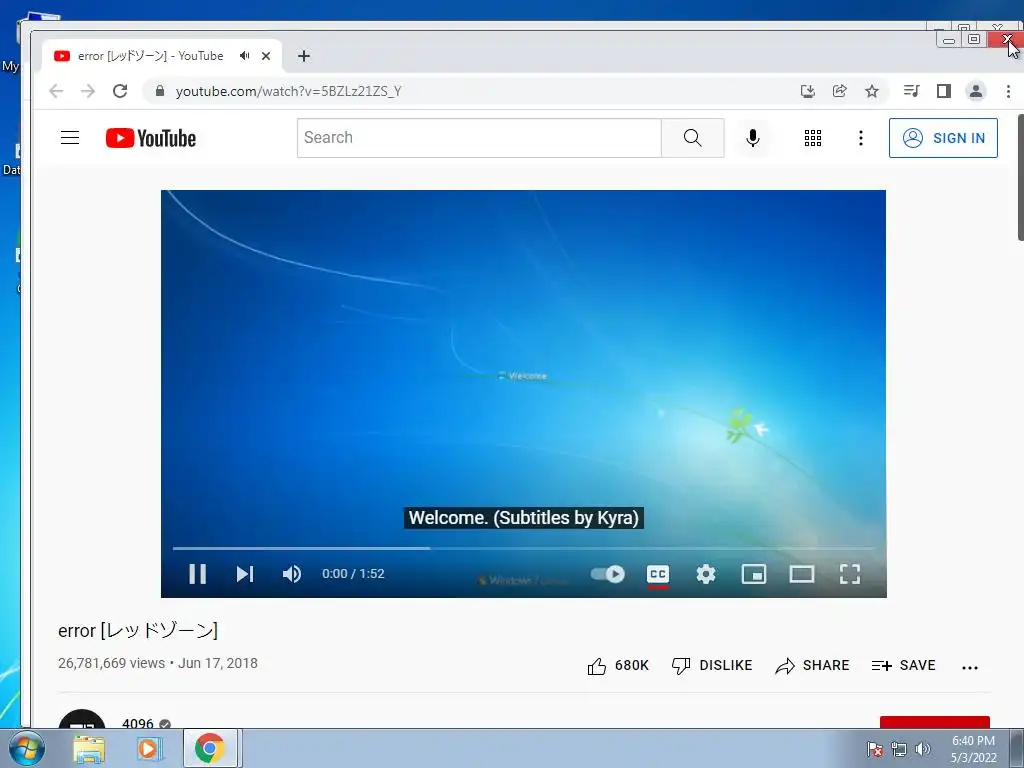Open media controls in Chrome toolbar
The height and width of the screenshot is (768, 1024).
pyautogui.click(x=912, y=91)
